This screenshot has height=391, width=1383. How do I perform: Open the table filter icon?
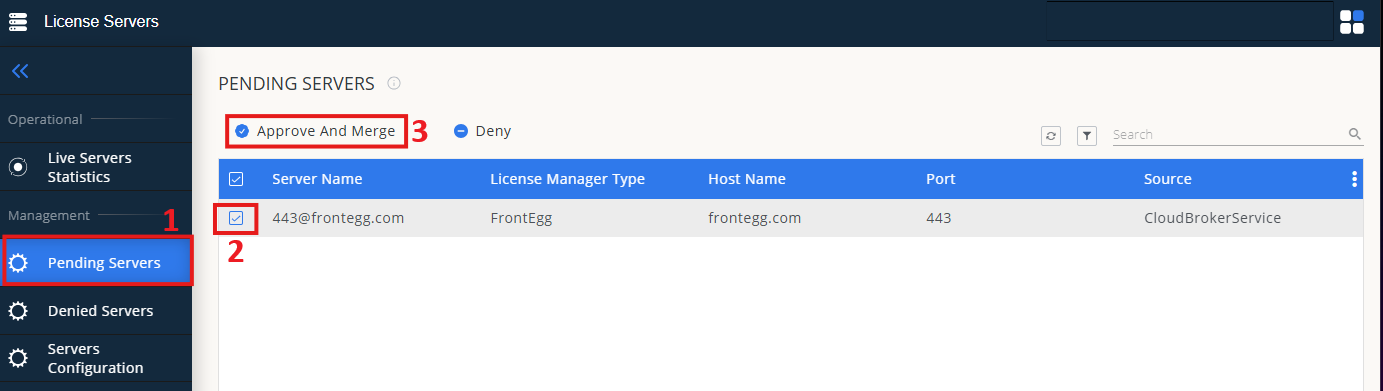click(x=1087, y=135)
